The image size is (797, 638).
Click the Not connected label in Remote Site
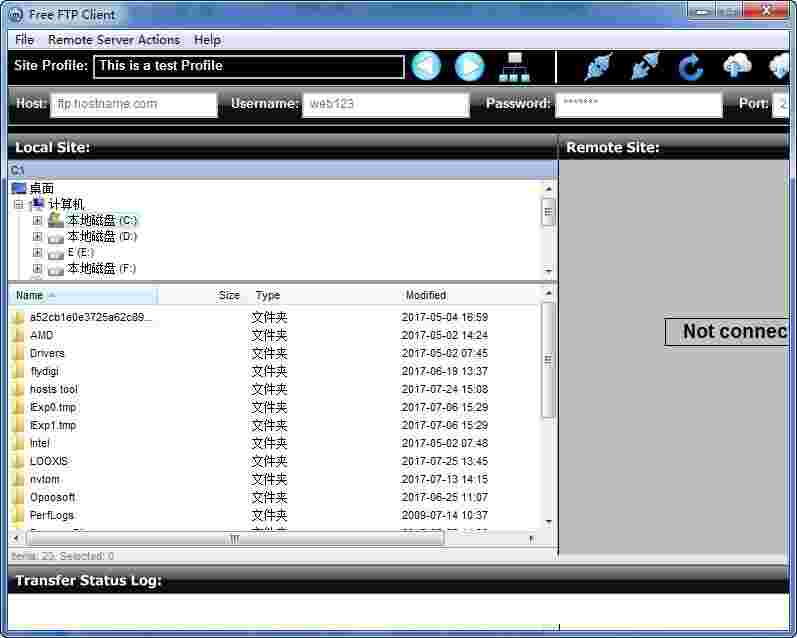pos(727,332)
